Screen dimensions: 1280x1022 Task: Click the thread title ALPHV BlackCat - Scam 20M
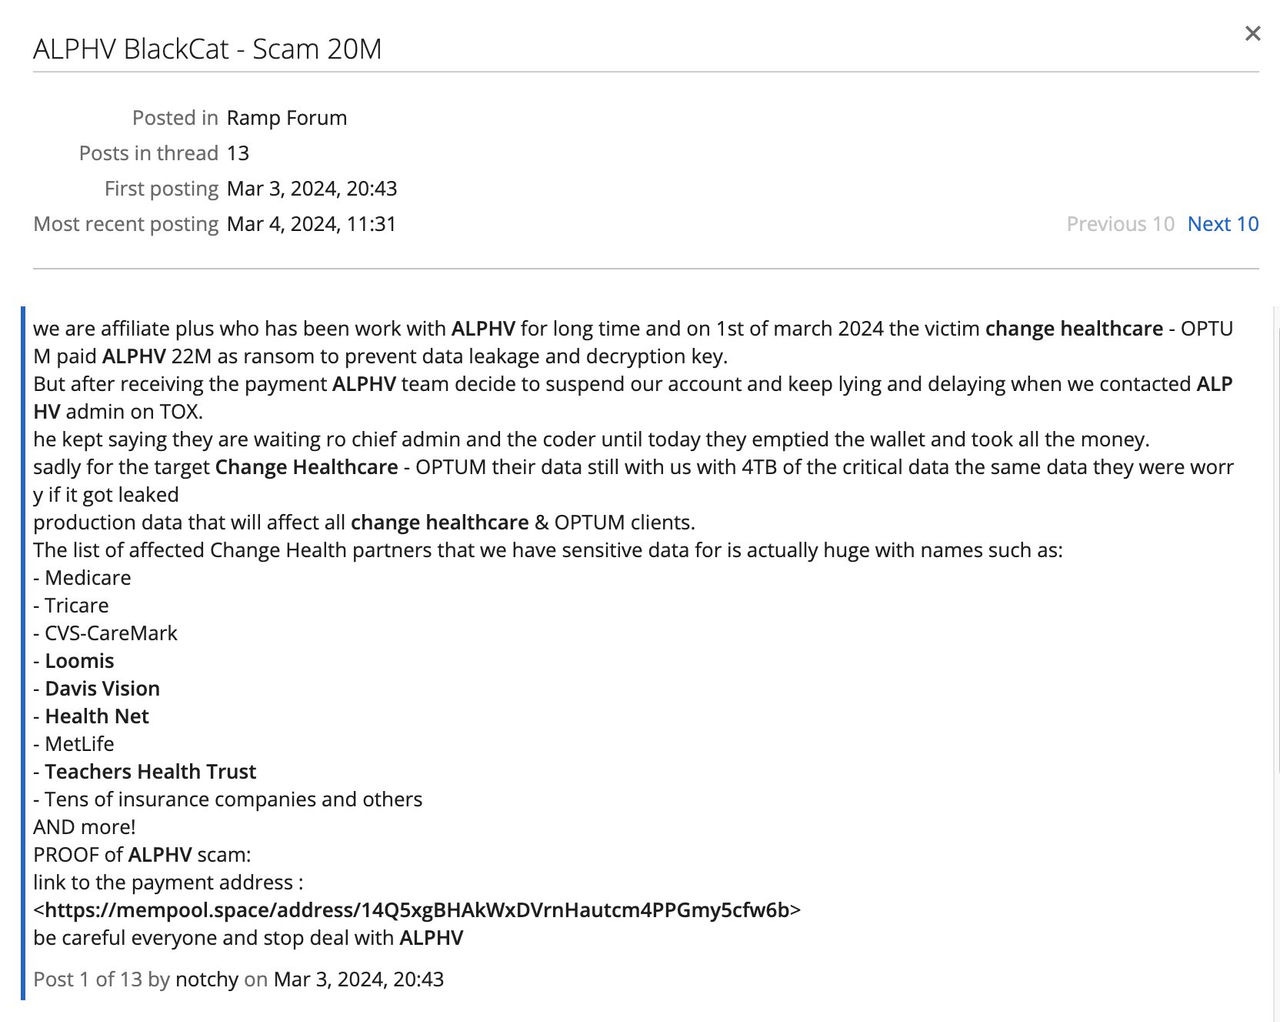tap(208, 48)
